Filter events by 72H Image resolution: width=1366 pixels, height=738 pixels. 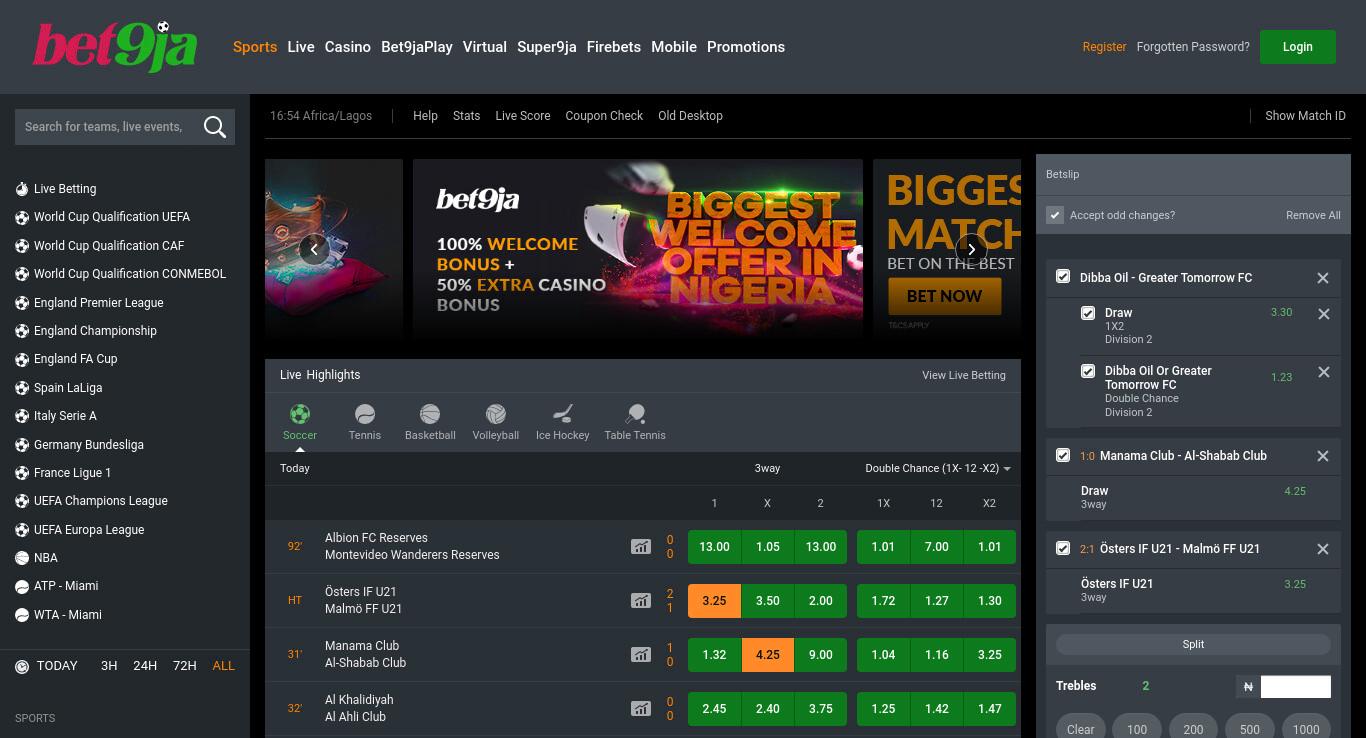point(185,665)
